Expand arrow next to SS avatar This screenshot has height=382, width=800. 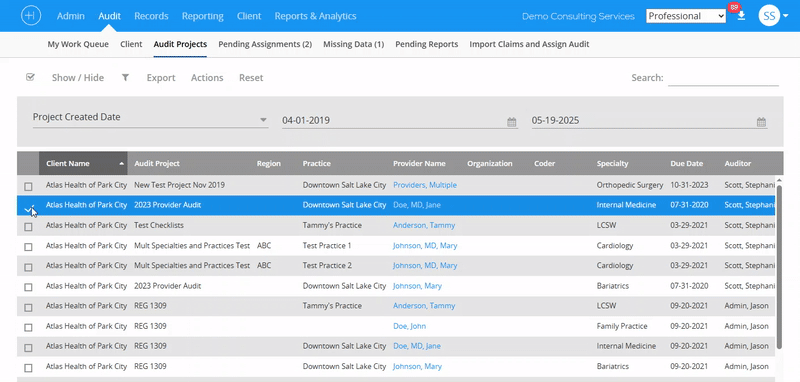tap(786, 16)
